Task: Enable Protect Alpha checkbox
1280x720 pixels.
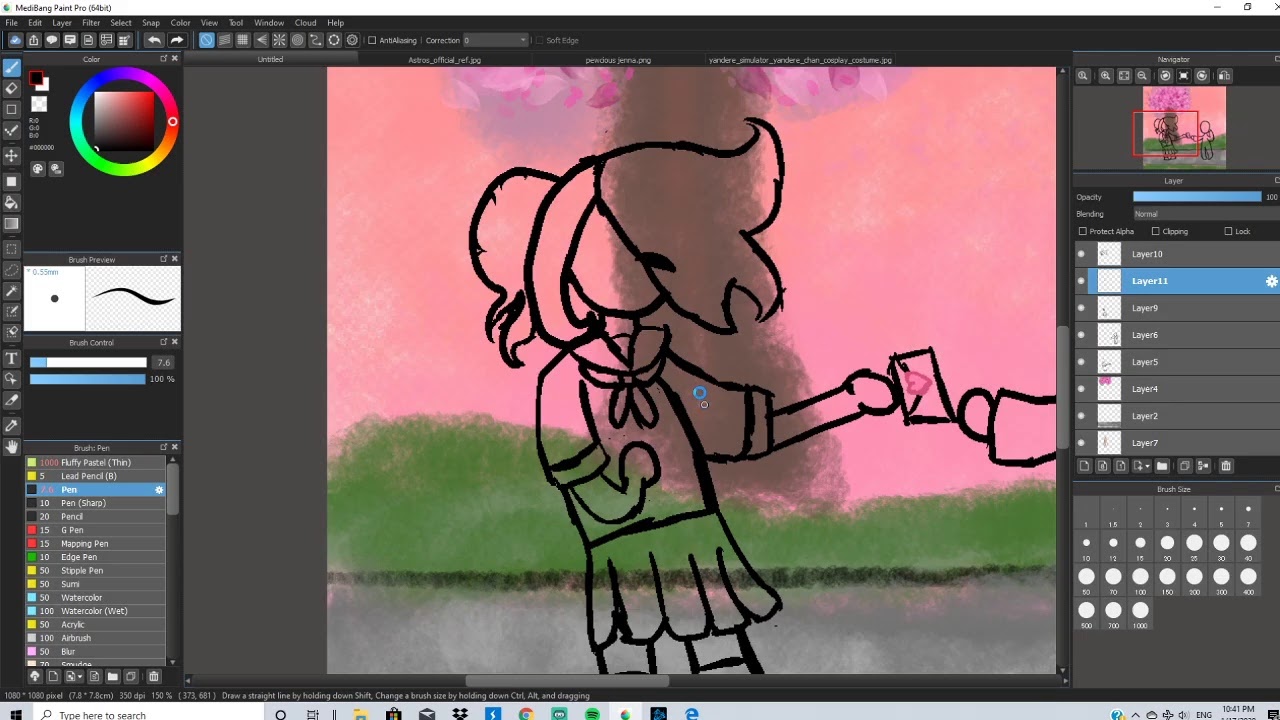Action: 1083,231
